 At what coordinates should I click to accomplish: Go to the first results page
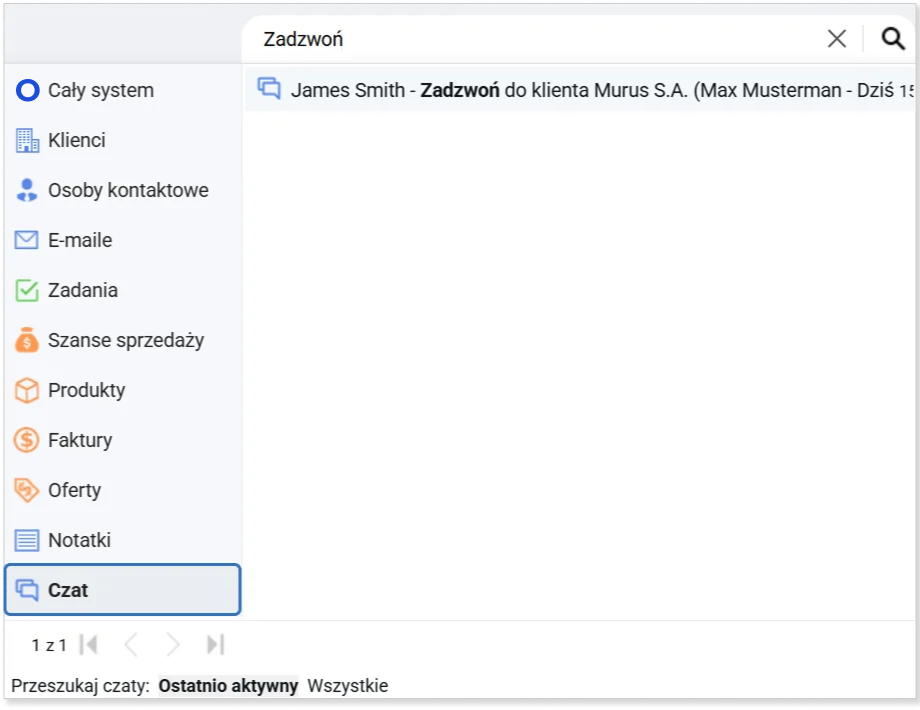(x=89, y=645)
